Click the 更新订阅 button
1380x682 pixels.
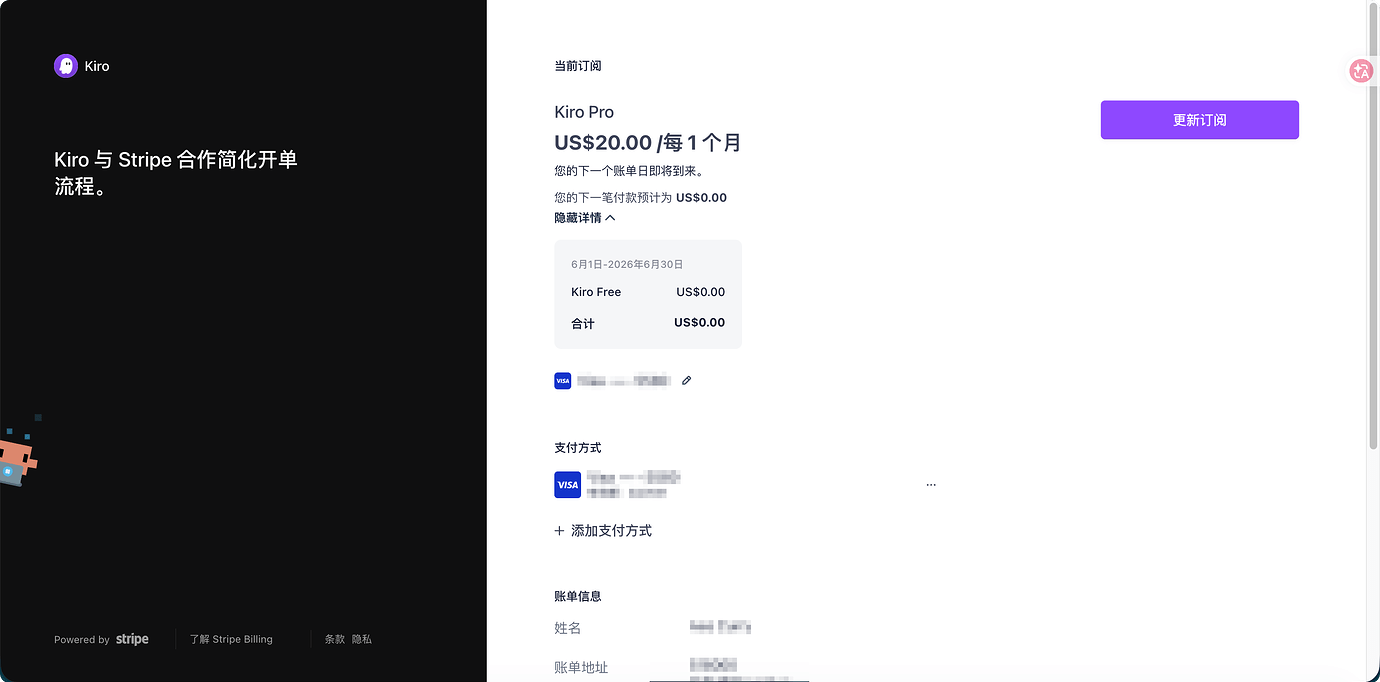pyautogui.click(x=1200, y=120)
